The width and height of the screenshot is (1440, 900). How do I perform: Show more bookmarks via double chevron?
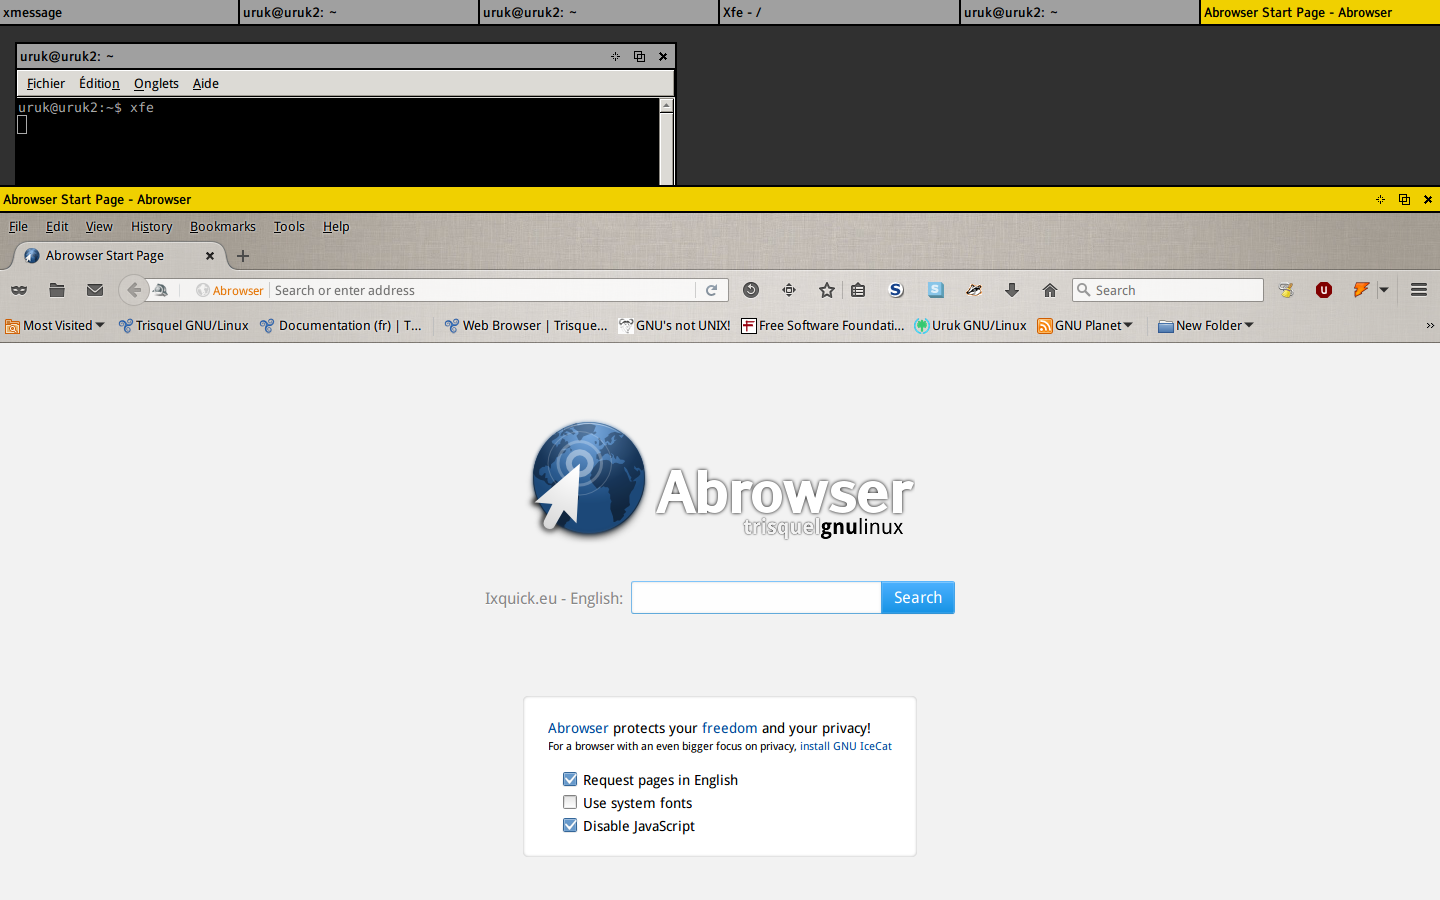click(x=1430, y=326)
